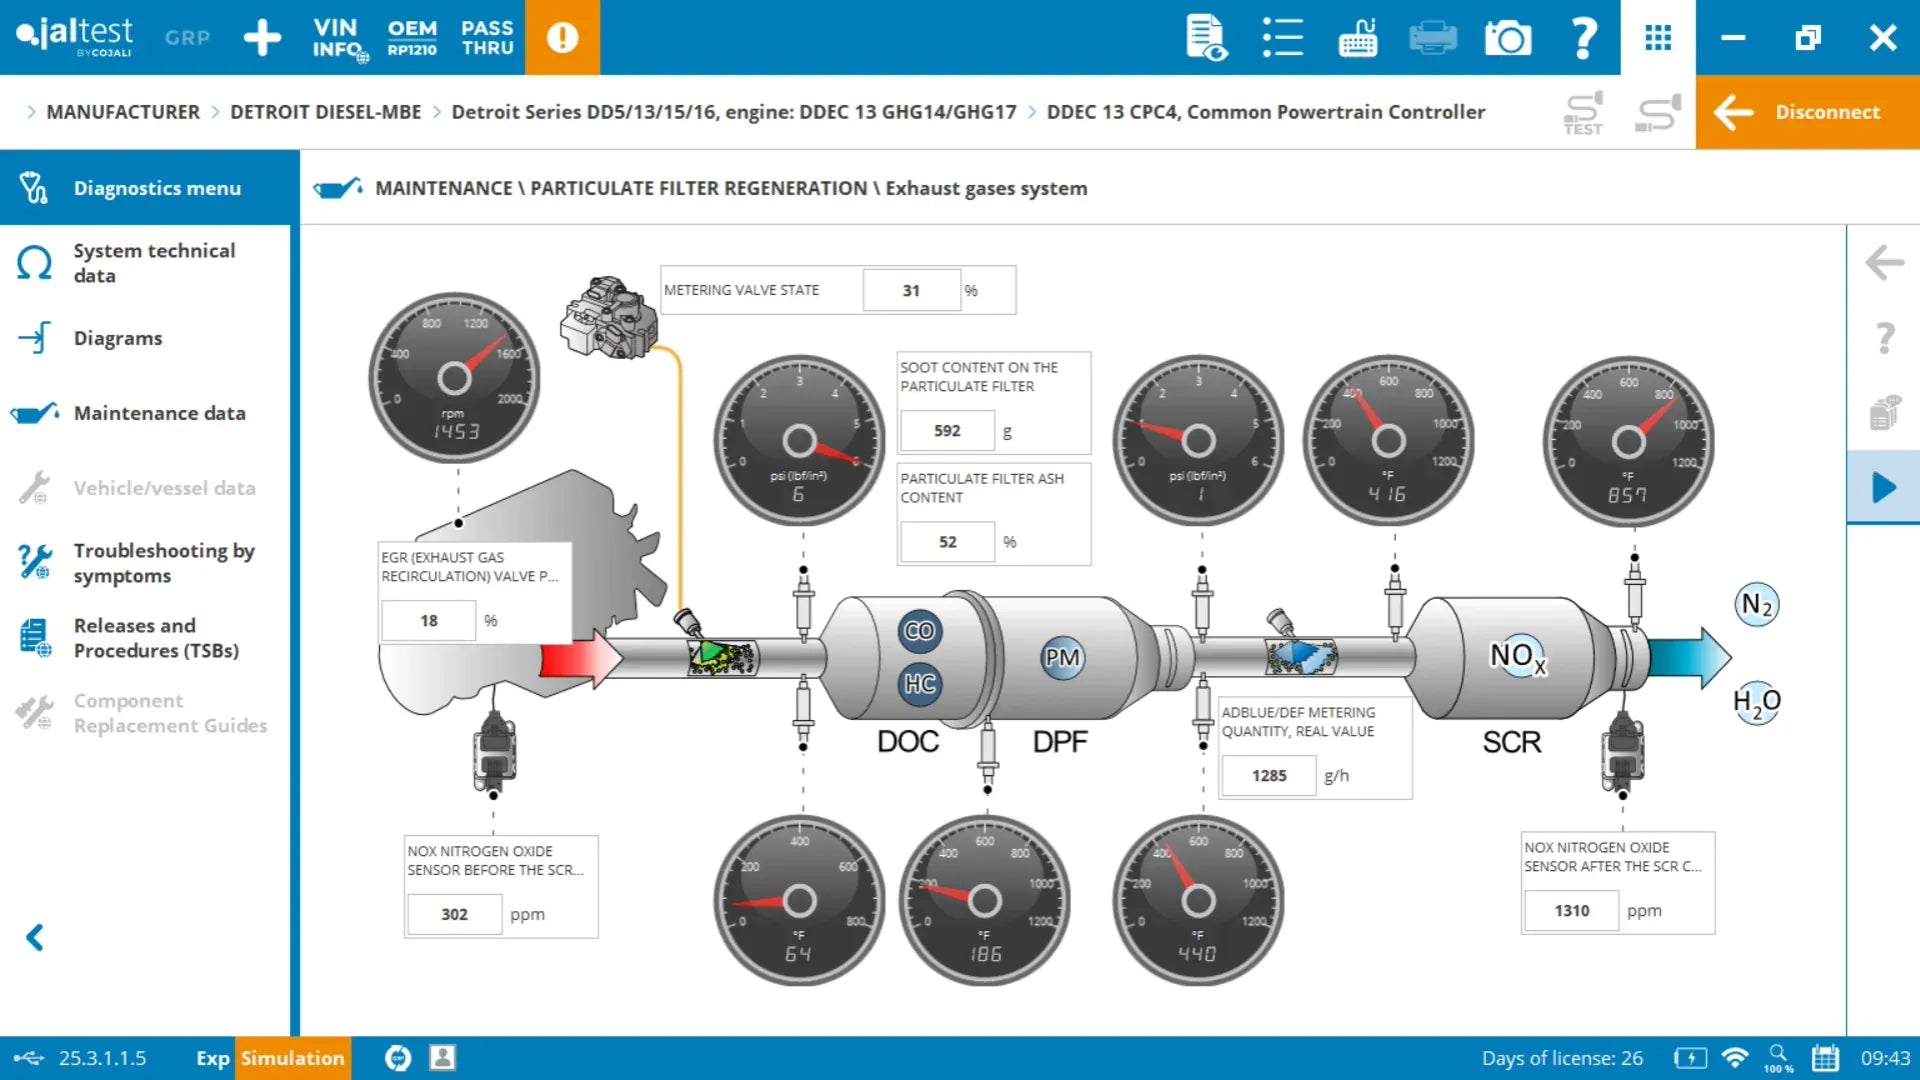Open Releases and Procedures (TSBs)
The height and width of the screenshot is (1080, 1920).
tap(145, 638)
